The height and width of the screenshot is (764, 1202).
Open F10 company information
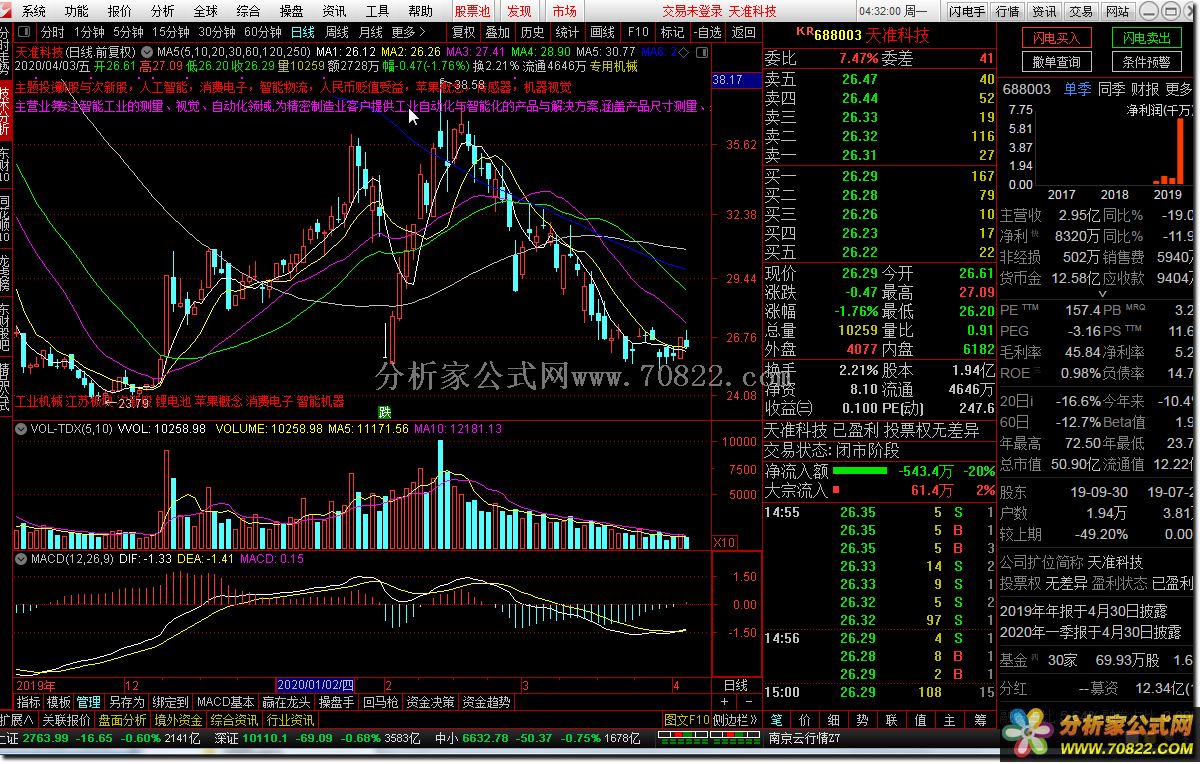tap(636, 32)
